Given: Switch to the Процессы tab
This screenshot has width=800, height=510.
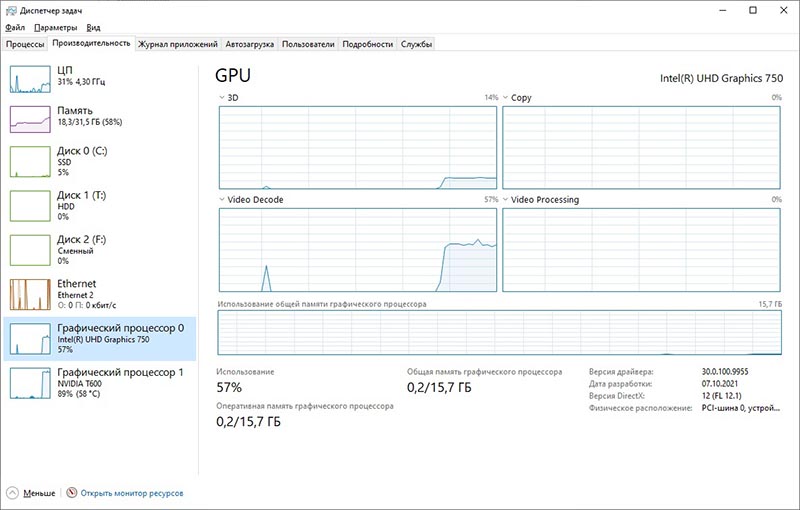Looking at the screenshot, I should pos(25,44).
